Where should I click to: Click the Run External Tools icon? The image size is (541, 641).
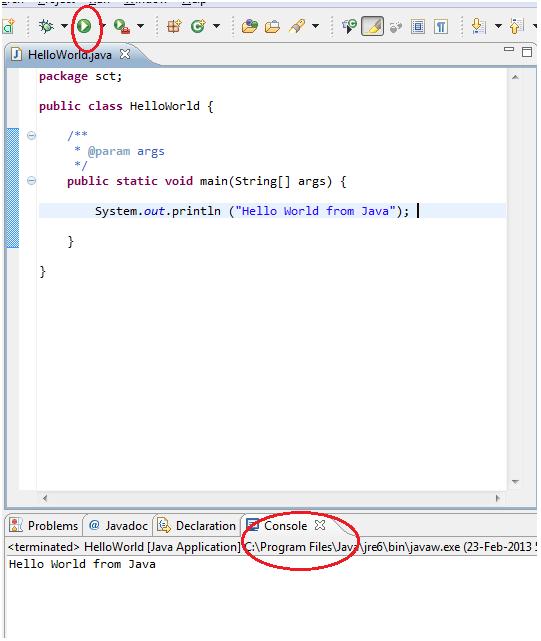121,27
